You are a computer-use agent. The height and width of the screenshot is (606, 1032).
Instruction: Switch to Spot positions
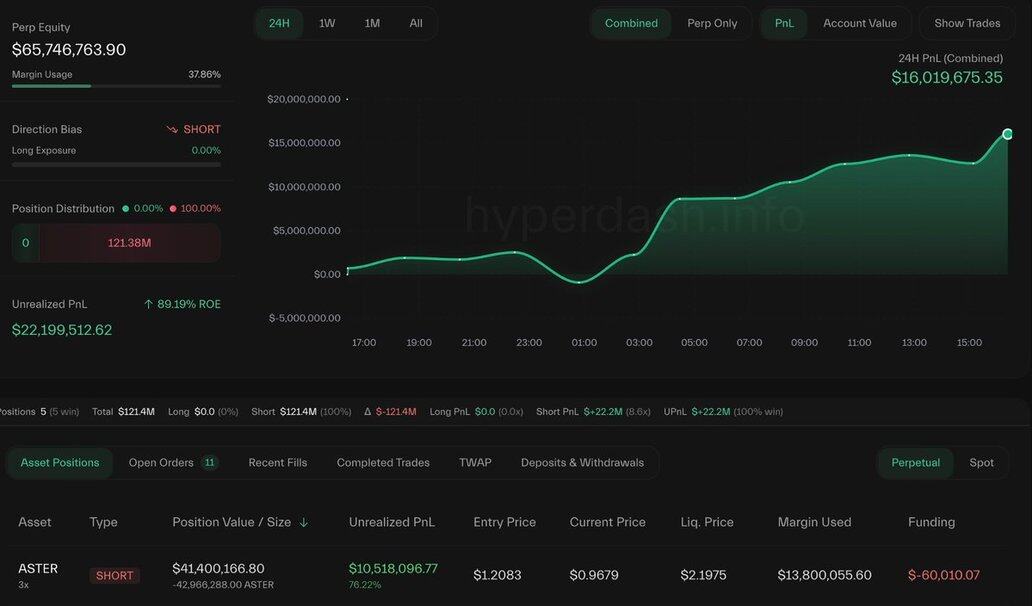pos(981,463)
